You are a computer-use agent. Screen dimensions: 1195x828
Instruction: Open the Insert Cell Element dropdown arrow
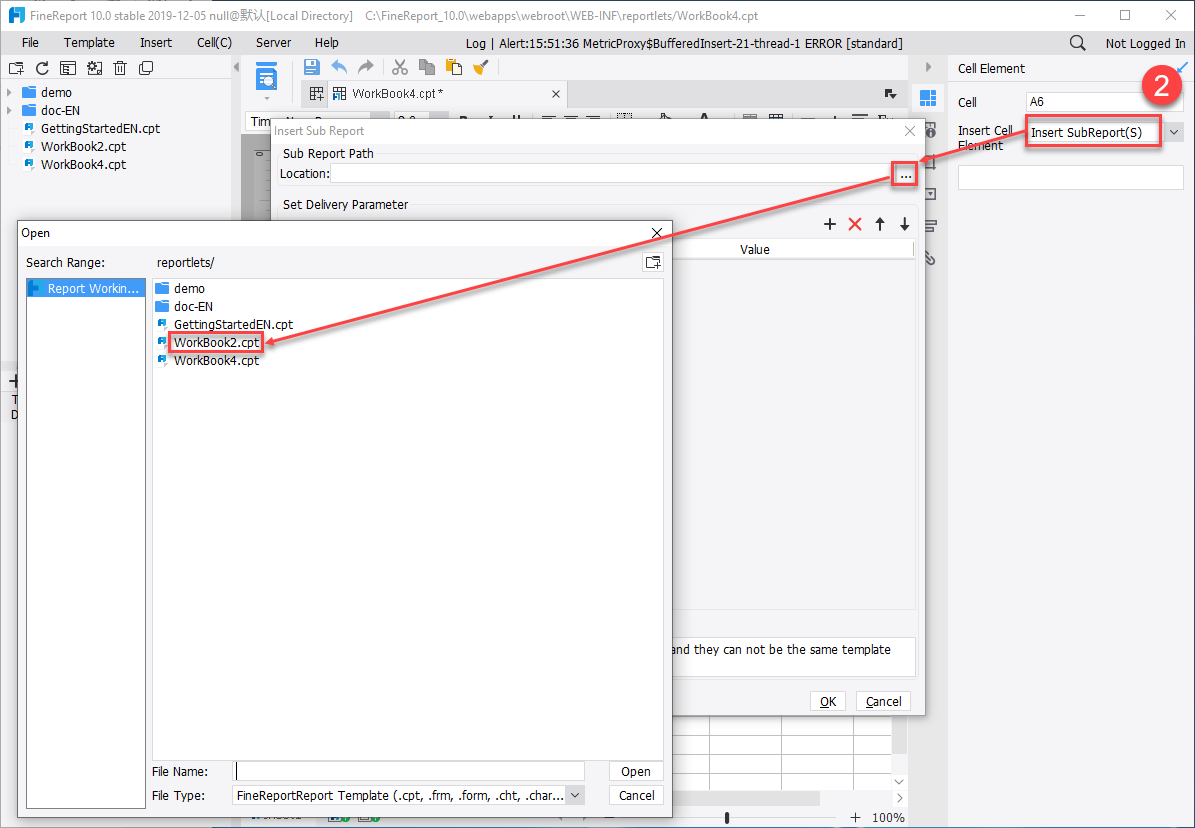(1174, 131)
